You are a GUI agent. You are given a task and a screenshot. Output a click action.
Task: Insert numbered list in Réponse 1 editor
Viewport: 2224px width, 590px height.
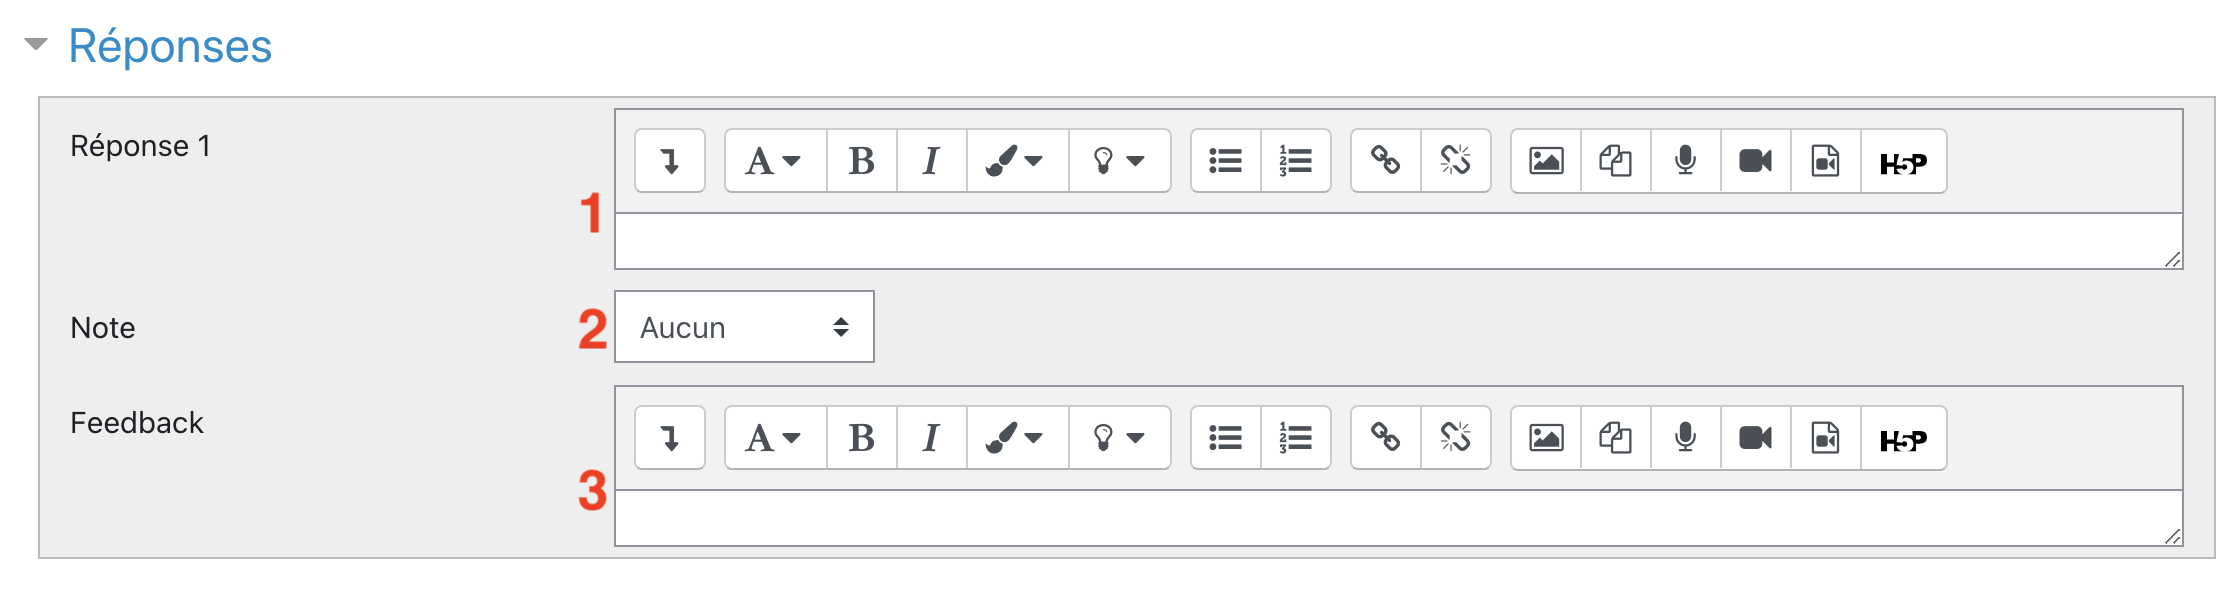pyautogui.click(x=1295, y=161)
